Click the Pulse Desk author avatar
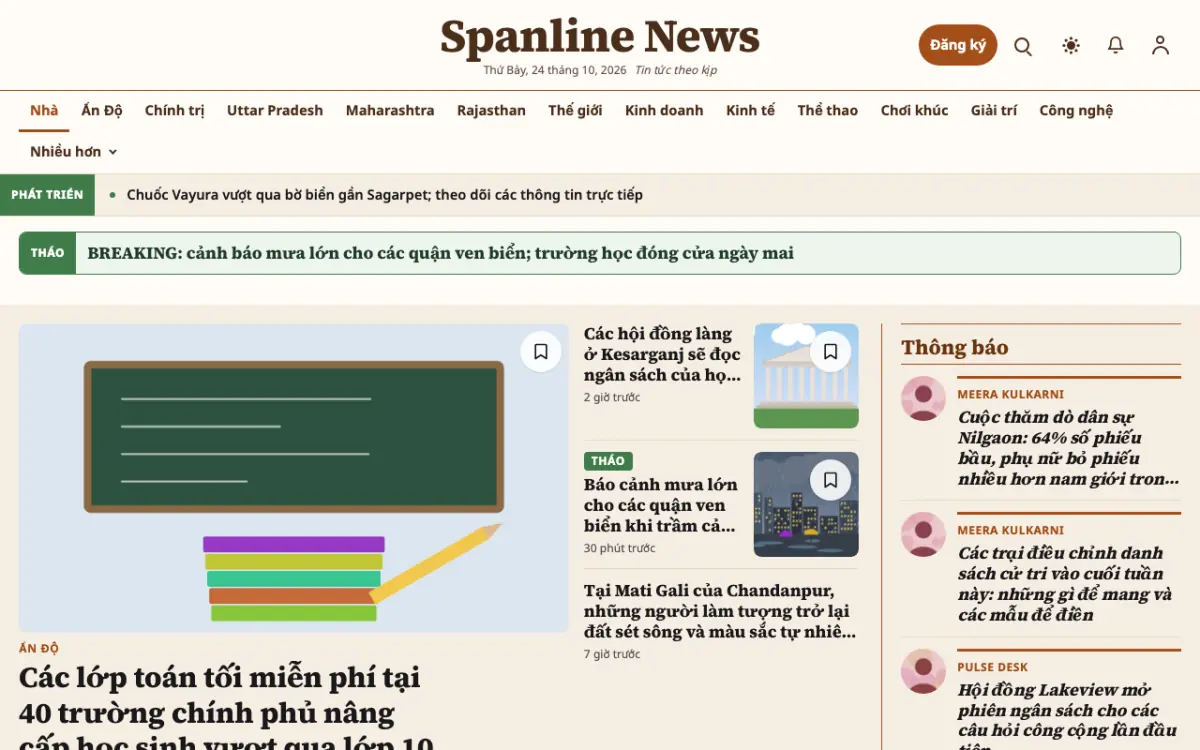 (x=923, y=672)
